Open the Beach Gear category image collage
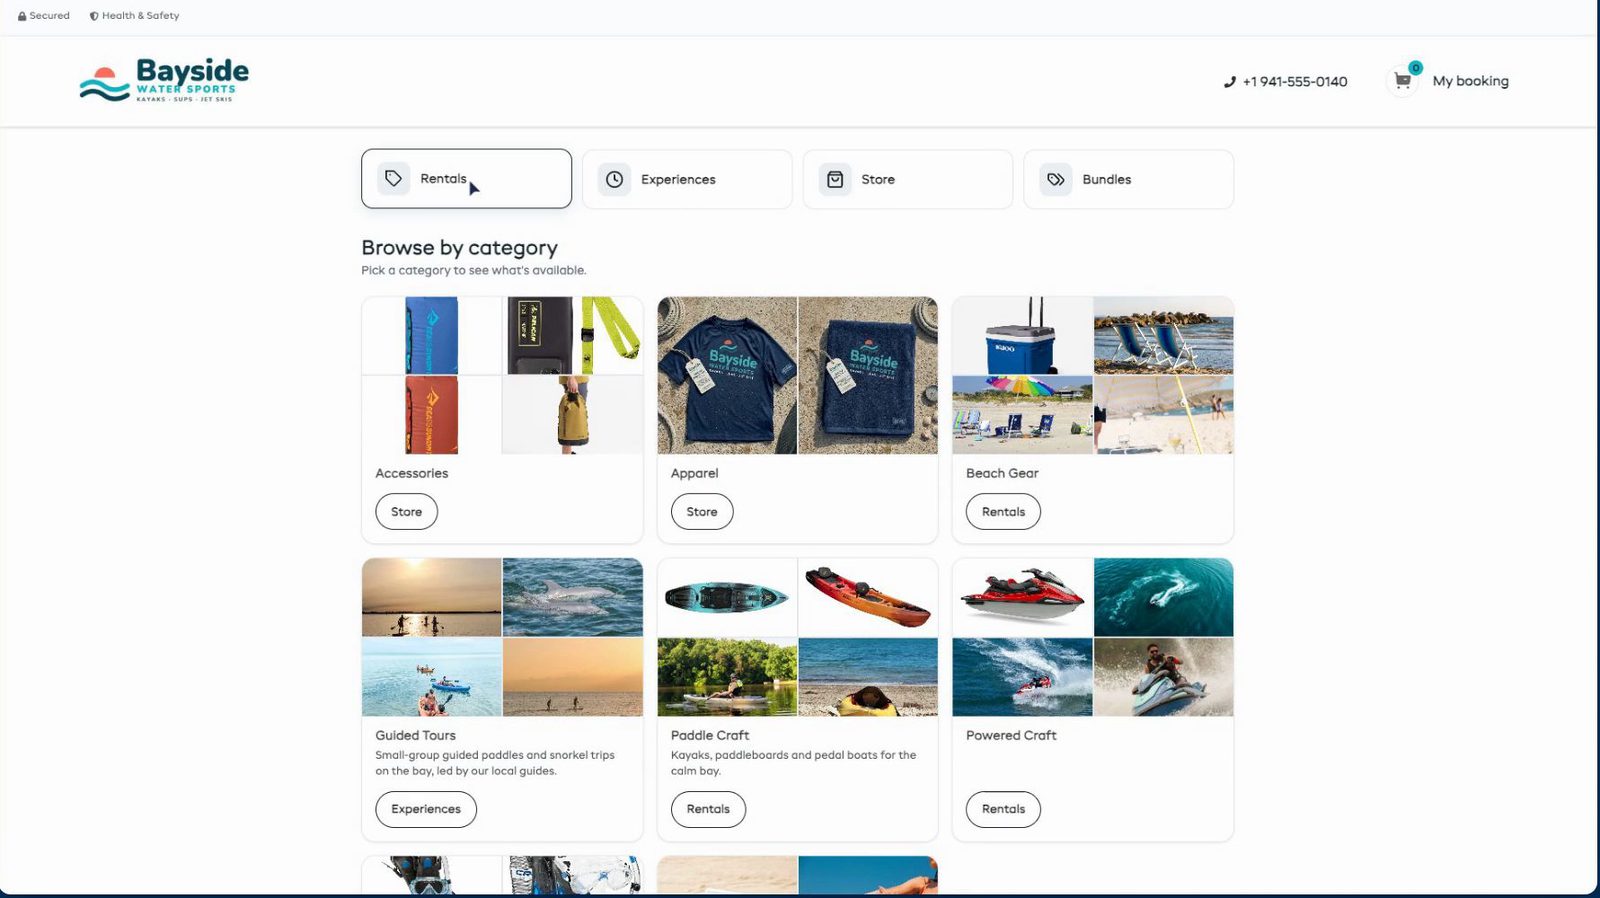Screen dimensions: 1600x898 point(1093,376)
